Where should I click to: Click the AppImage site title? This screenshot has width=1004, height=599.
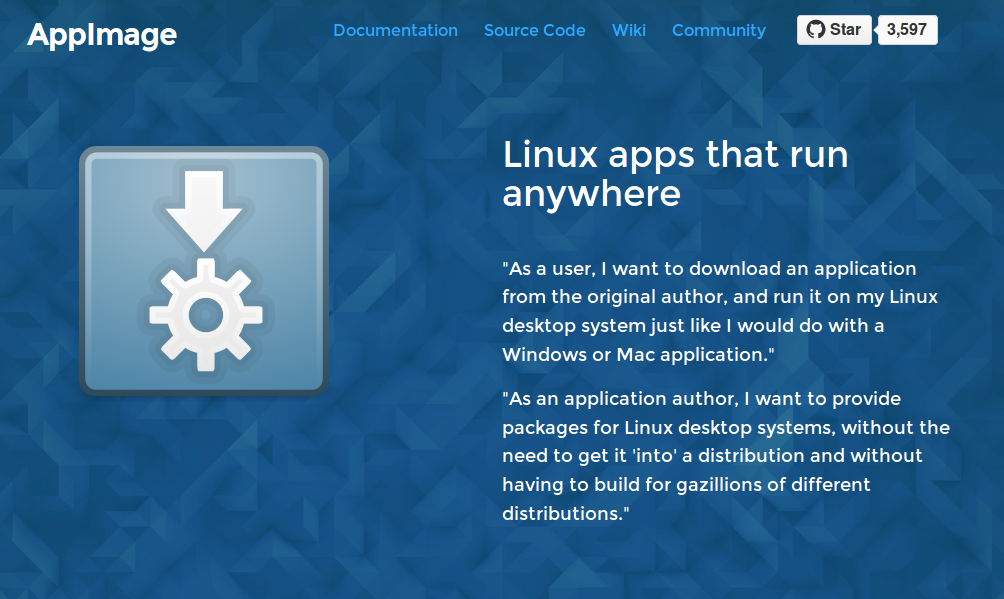coord(102,35)
